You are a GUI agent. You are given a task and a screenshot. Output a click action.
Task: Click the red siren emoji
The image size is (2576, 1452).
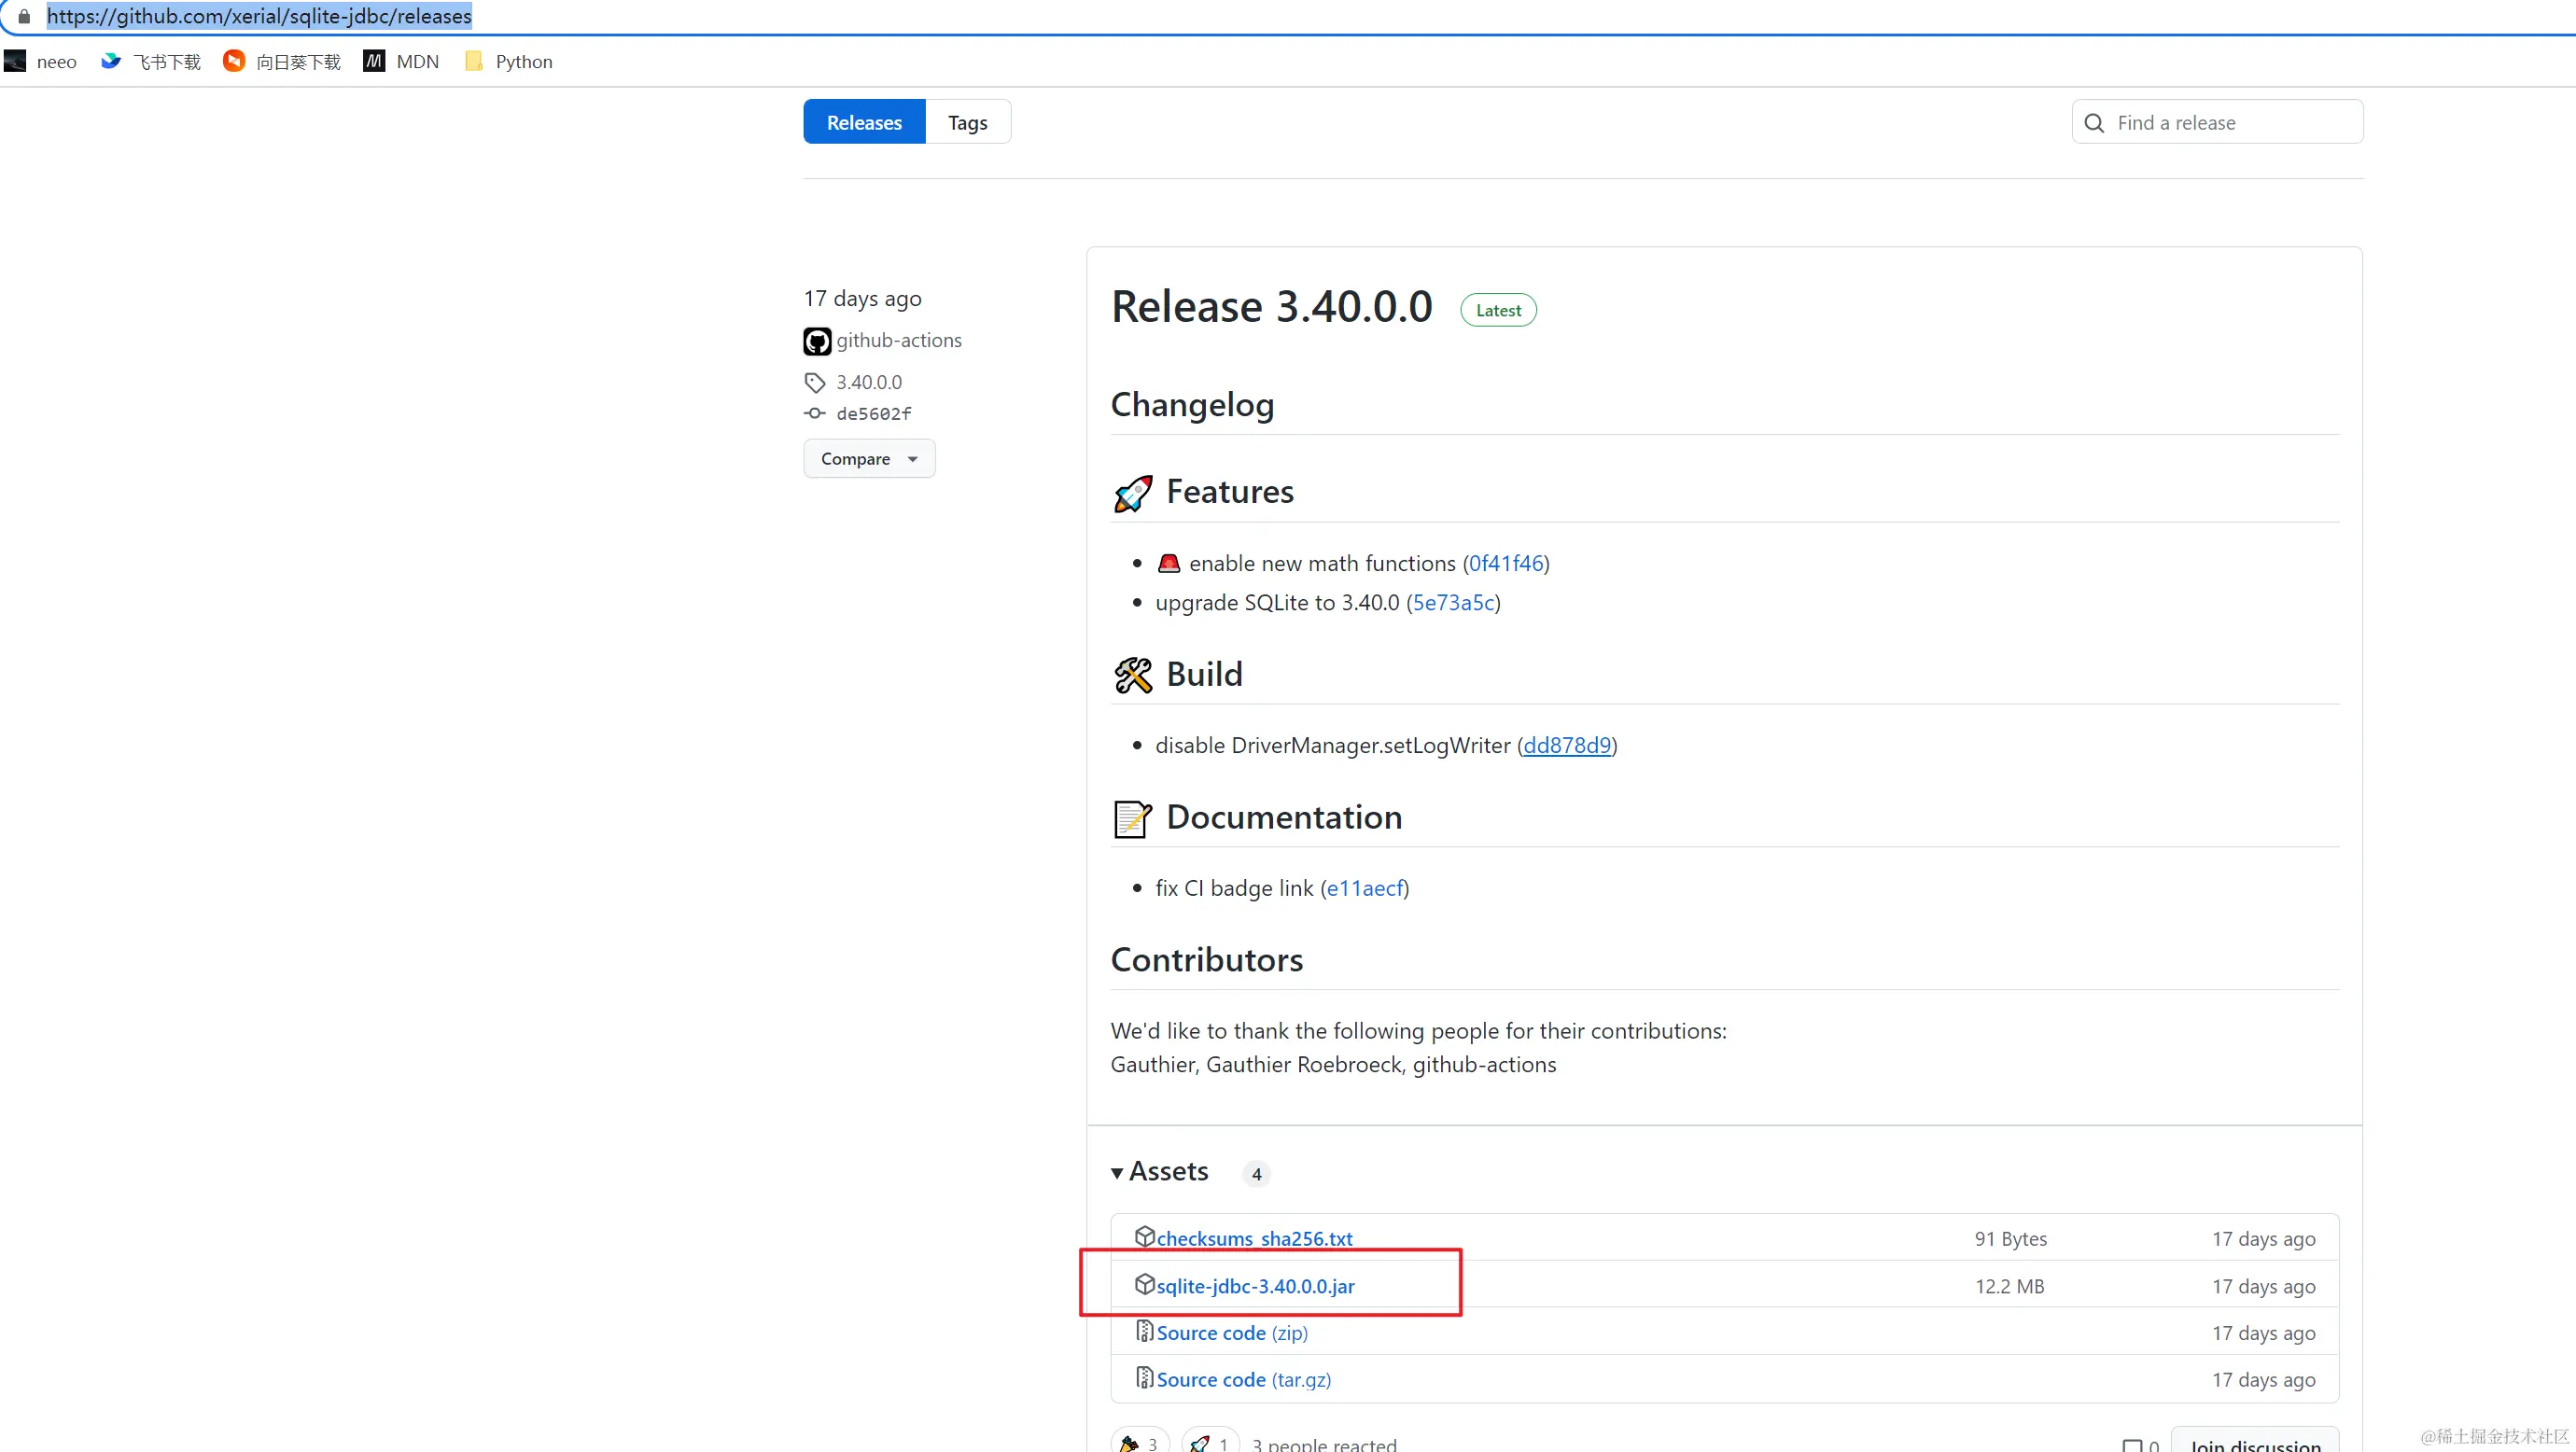point(1169,563)
